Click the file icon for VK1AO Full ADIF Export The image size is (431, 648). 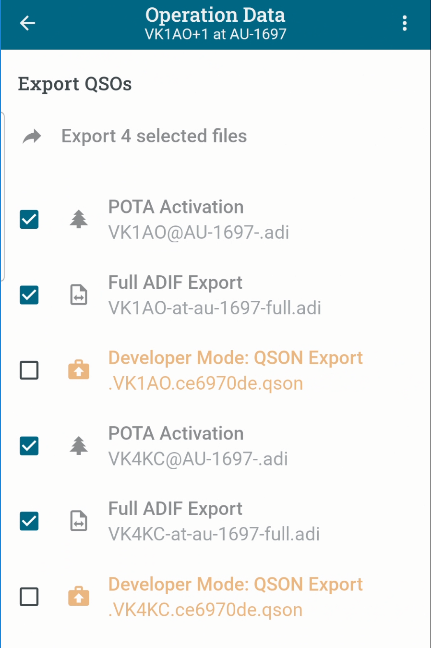coord(79,295)
